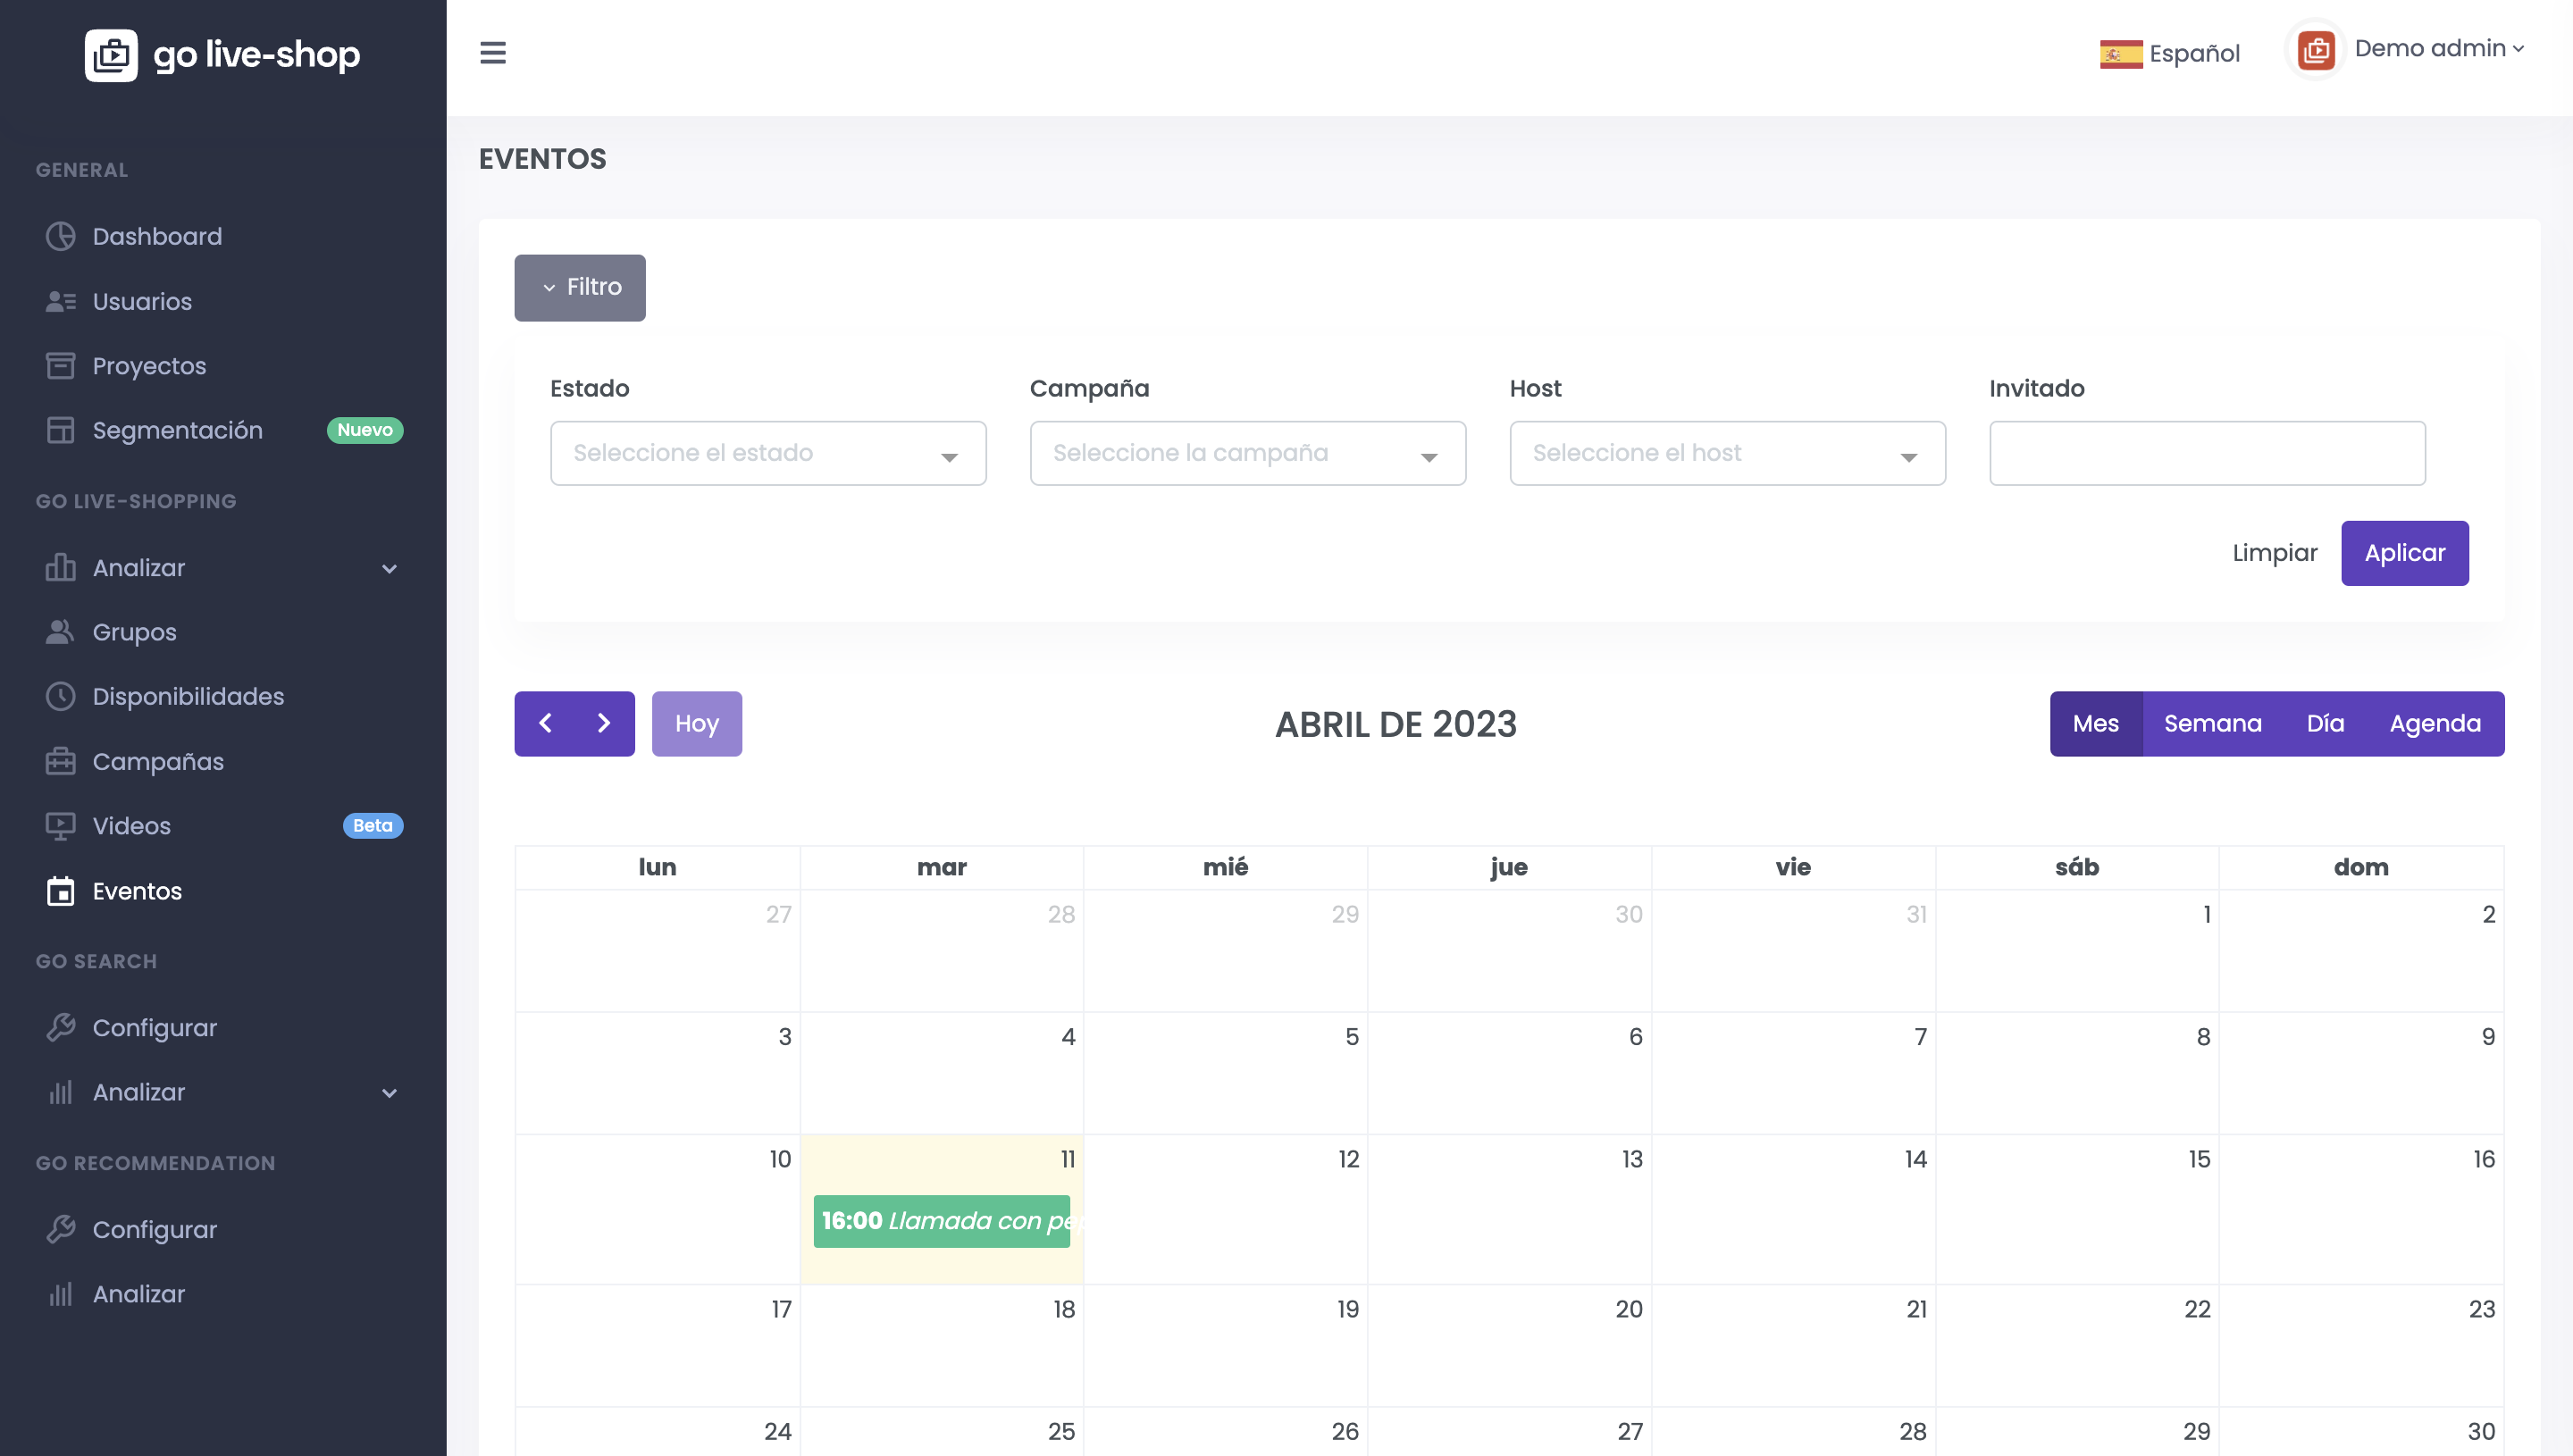This screenshot has height=1456, width=2573.
Task: Click the Disponibilidades clock icon
Action: point(60,696)
